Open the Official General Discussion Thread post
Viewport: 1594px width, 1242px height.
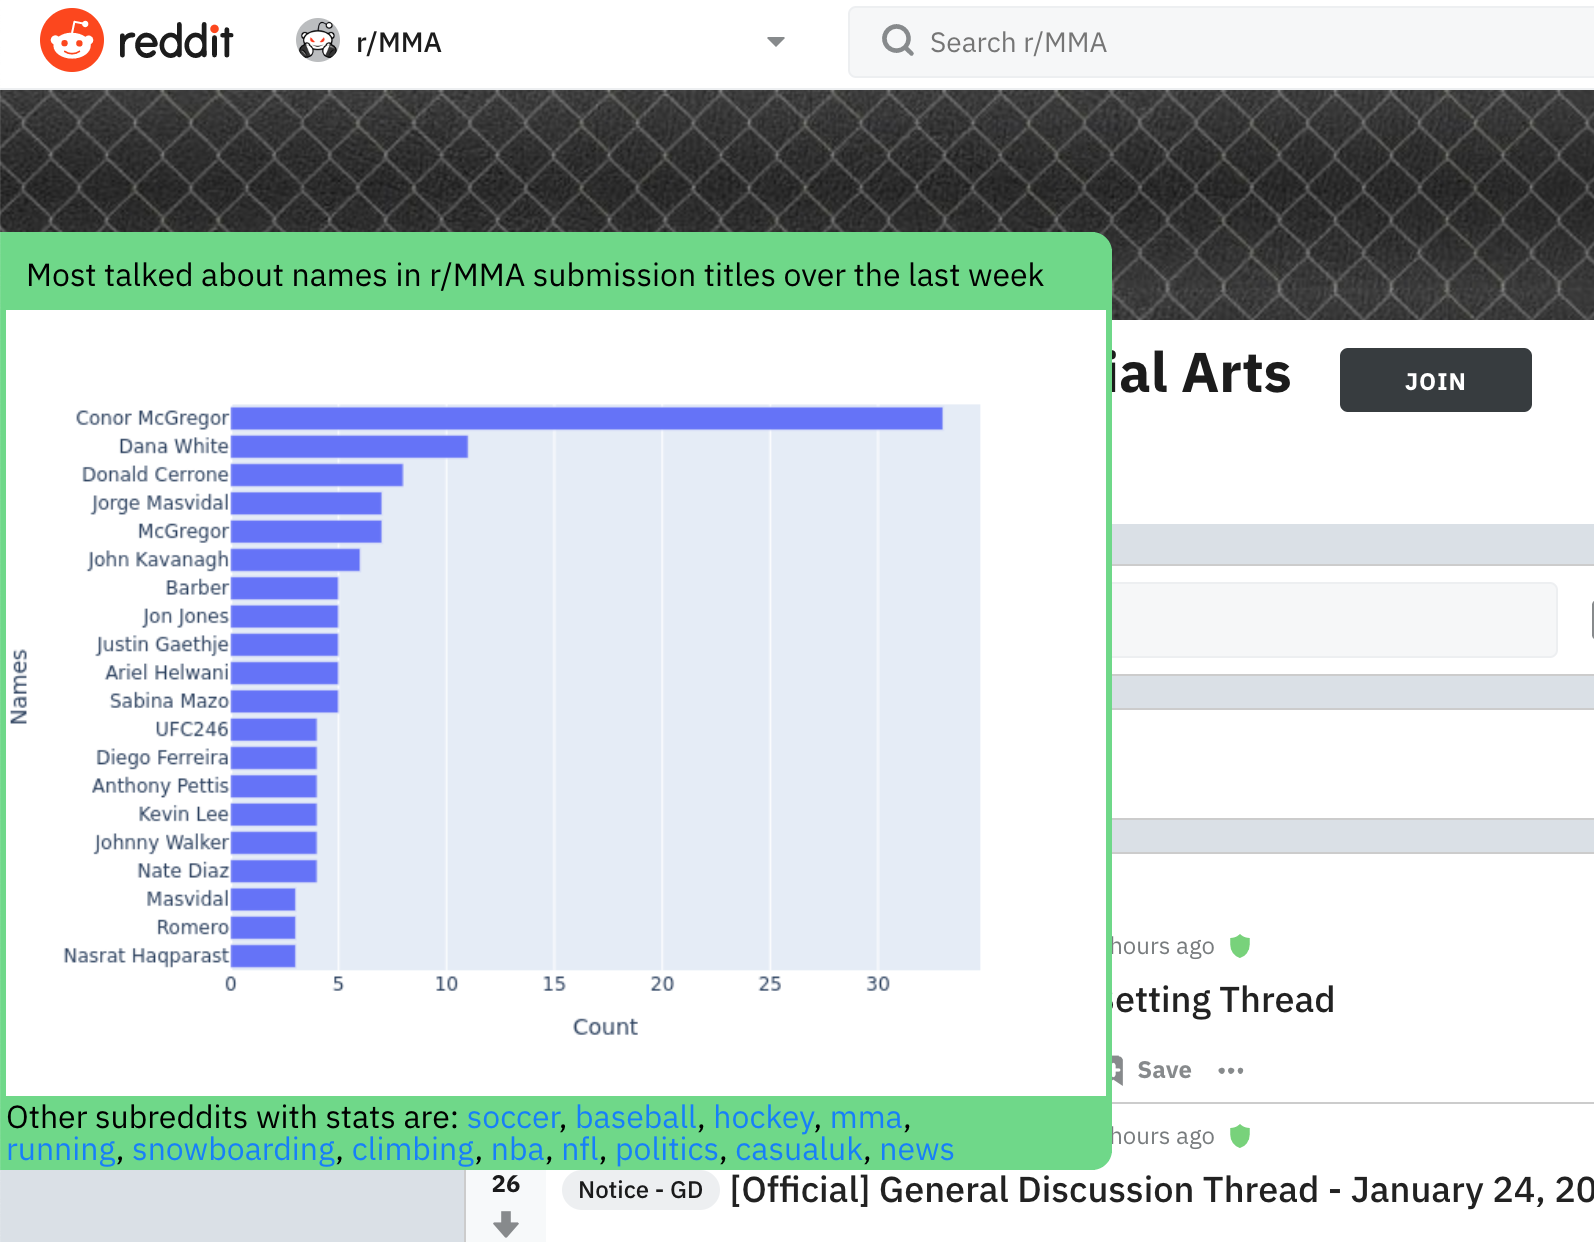coord(1162,1190)
